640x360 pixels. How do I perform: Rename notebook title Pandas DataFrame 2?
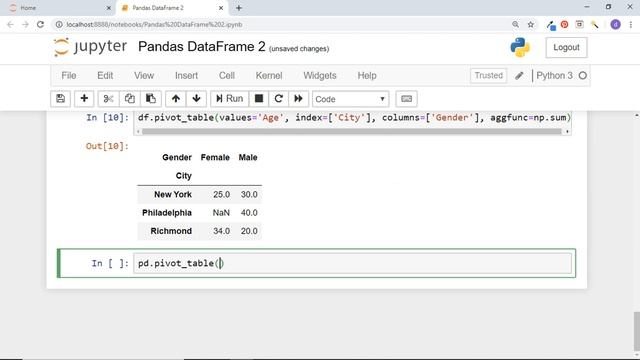(202, 47)
